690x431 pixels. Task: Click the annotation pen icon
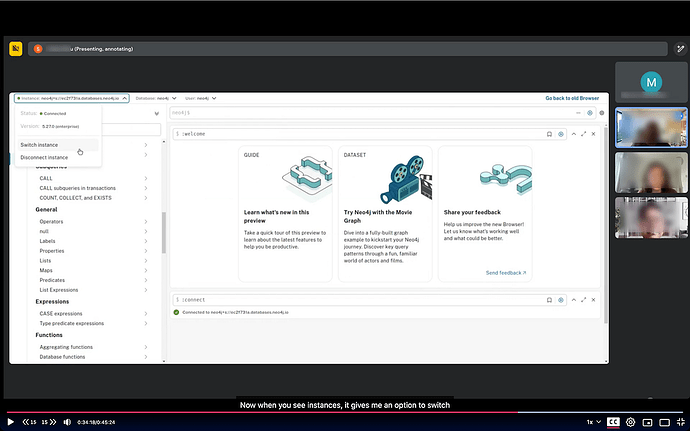point(680,49)
